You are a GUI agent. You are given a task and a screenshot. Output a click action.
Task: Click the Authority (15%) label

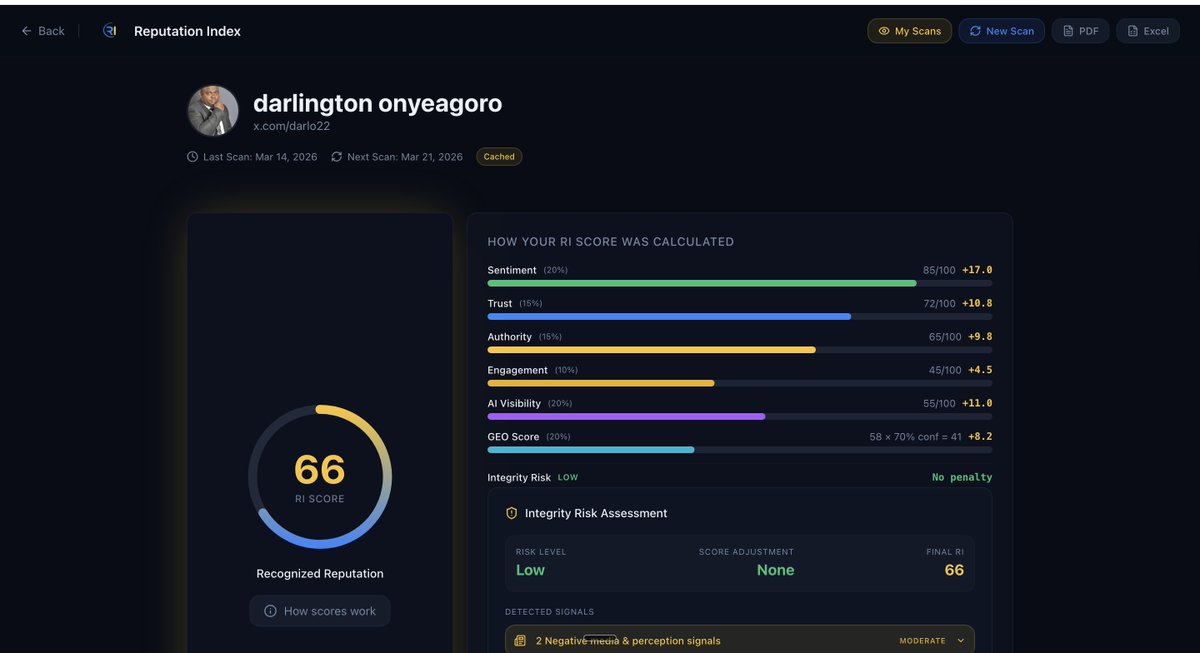click(524, 337)
